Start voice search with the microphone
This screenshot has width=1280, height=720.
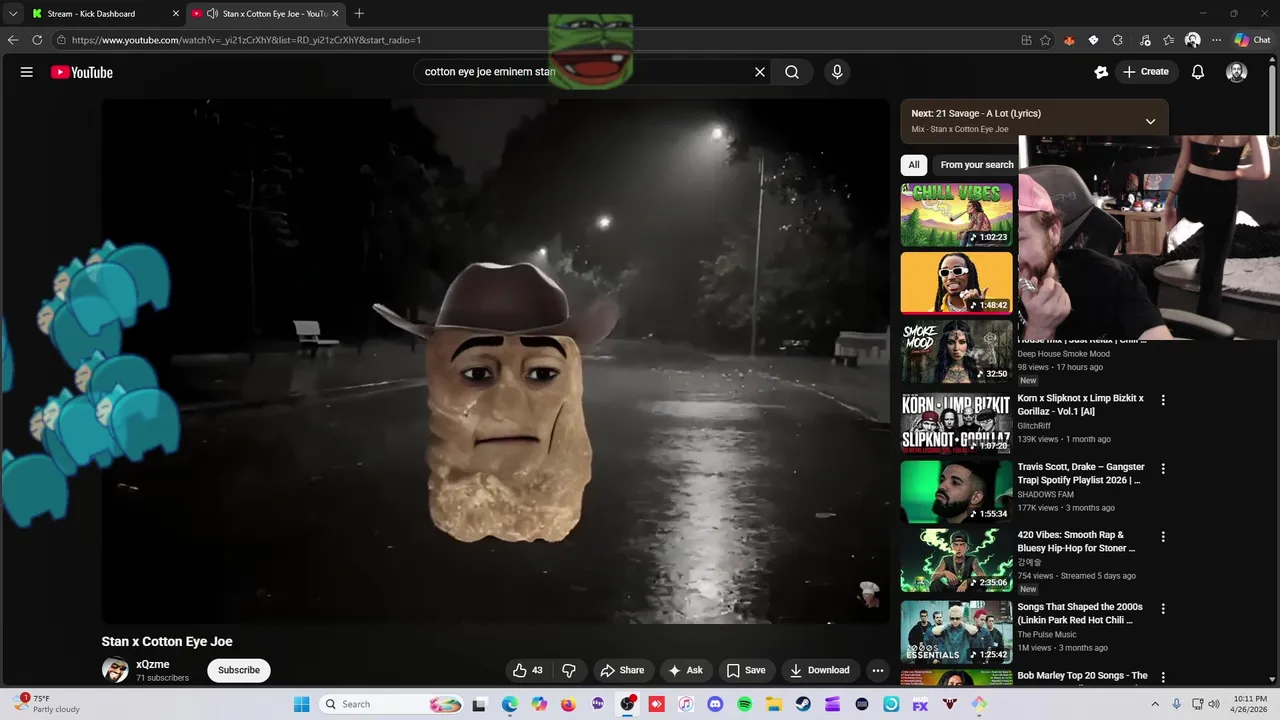pyautogui.click(x=837, y=72)
